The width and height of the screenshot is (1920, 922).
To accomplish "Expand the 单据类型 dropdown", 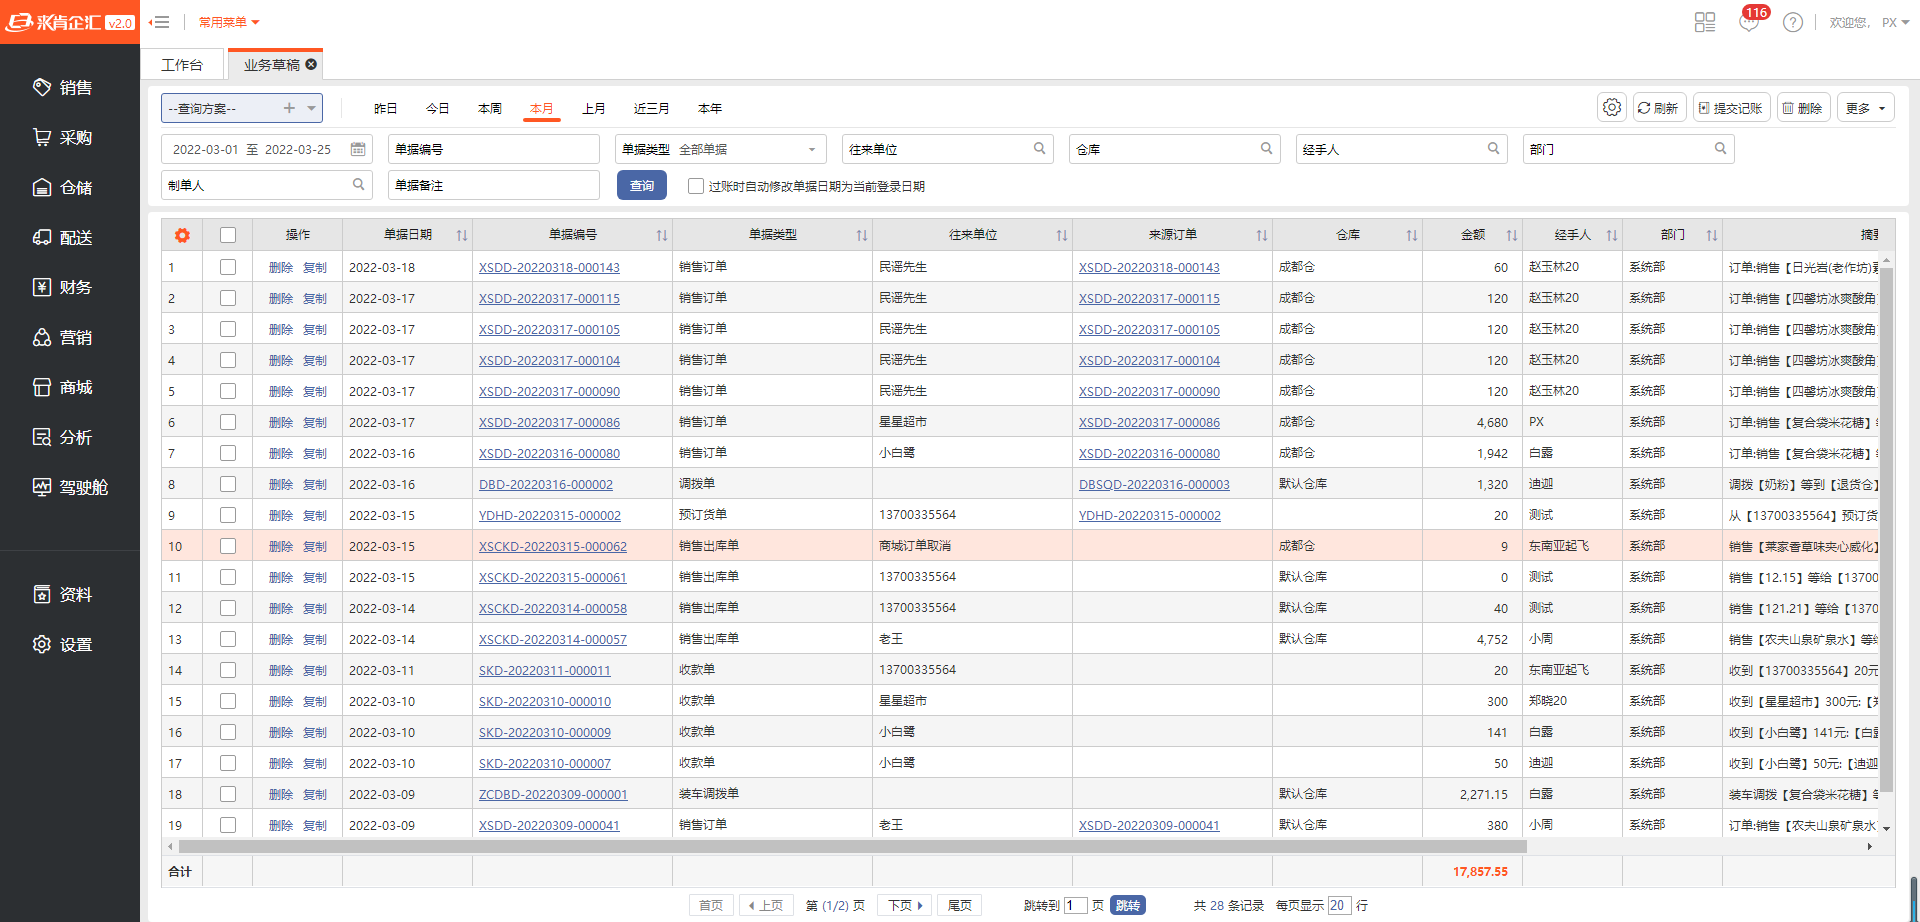I will point(811,149).
